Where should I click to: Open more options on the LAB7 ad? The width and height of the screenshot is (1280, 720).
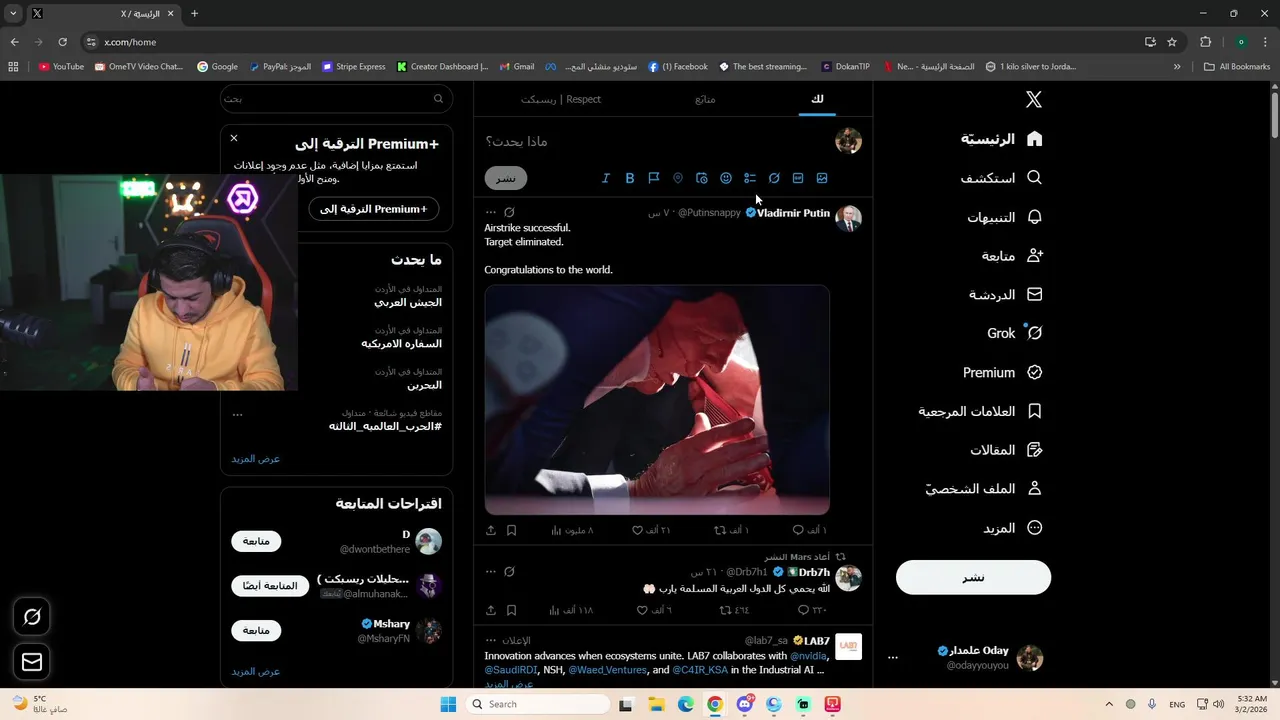coord(490,640)
